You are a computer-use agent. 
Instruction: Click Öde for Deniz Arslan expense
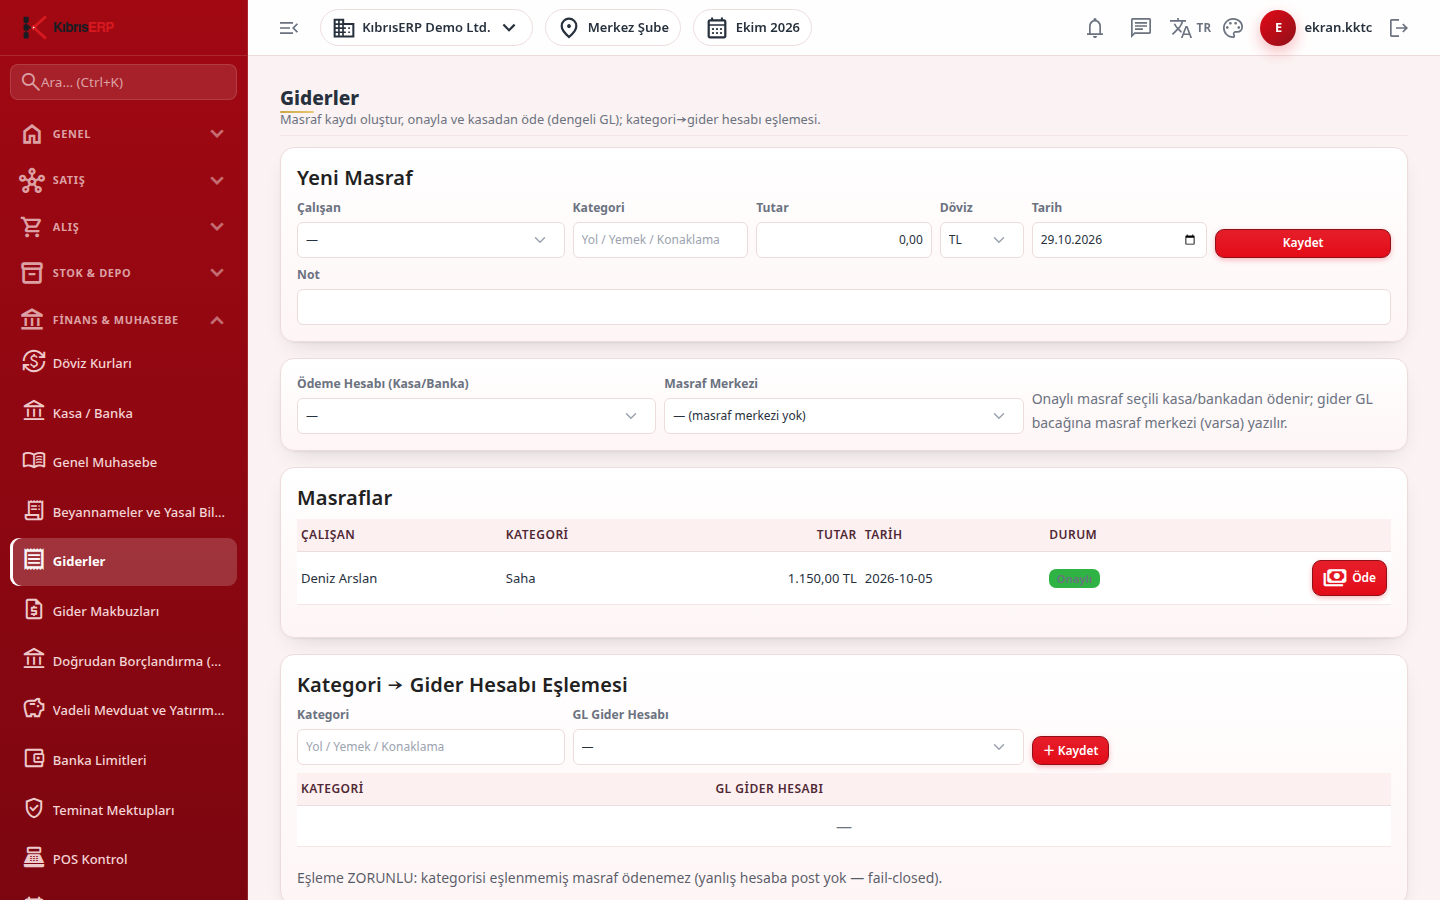pyautogui.click(x=1349, y=578)
